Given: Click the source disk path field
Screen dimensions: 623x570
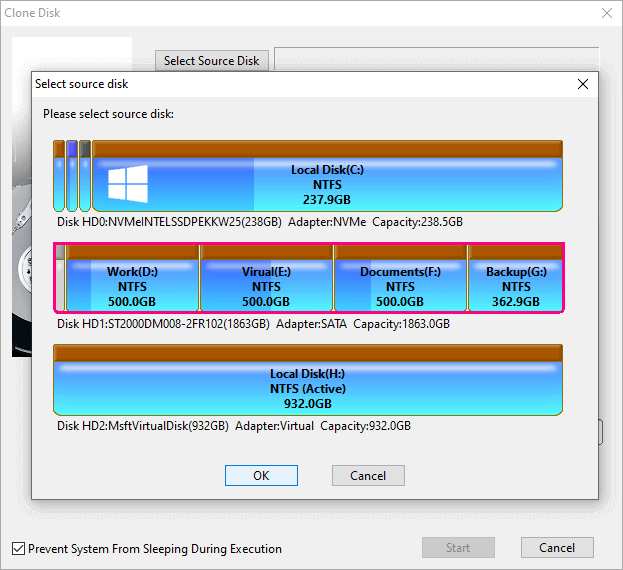Looking at the screenshot, I should (435, 59).
